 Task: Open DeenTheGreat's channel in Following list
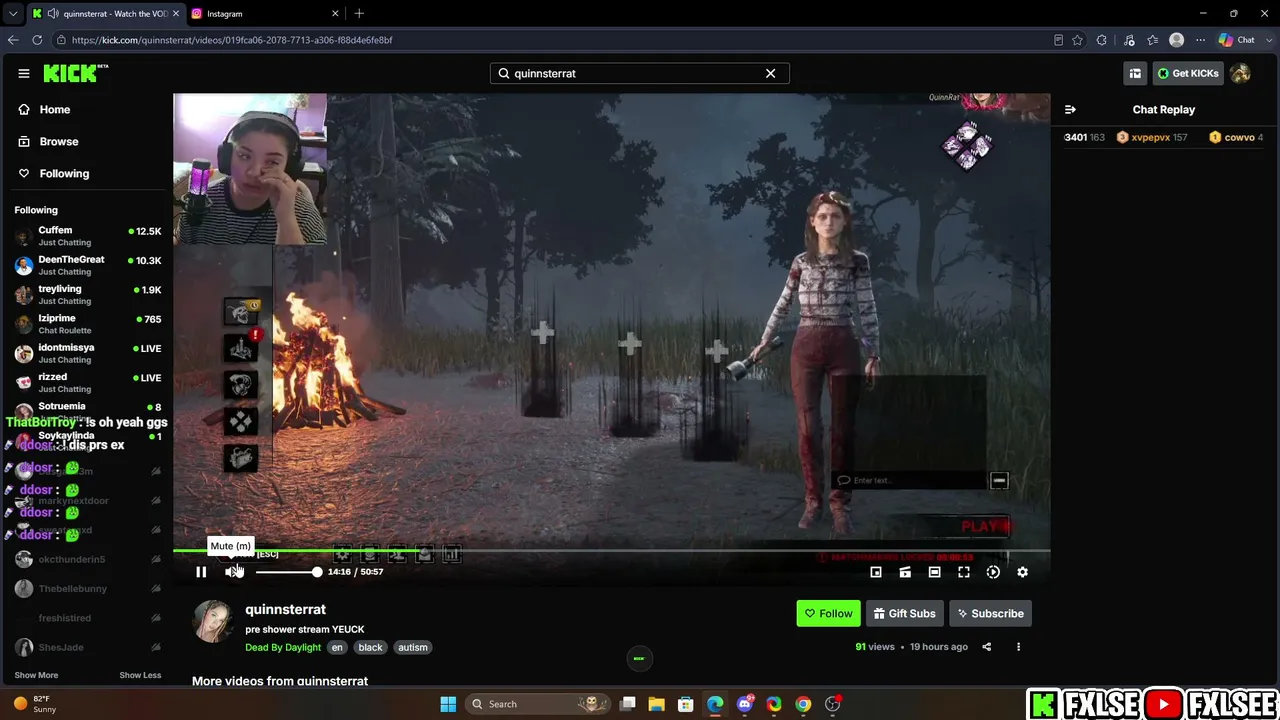click(x=88, y=265)
